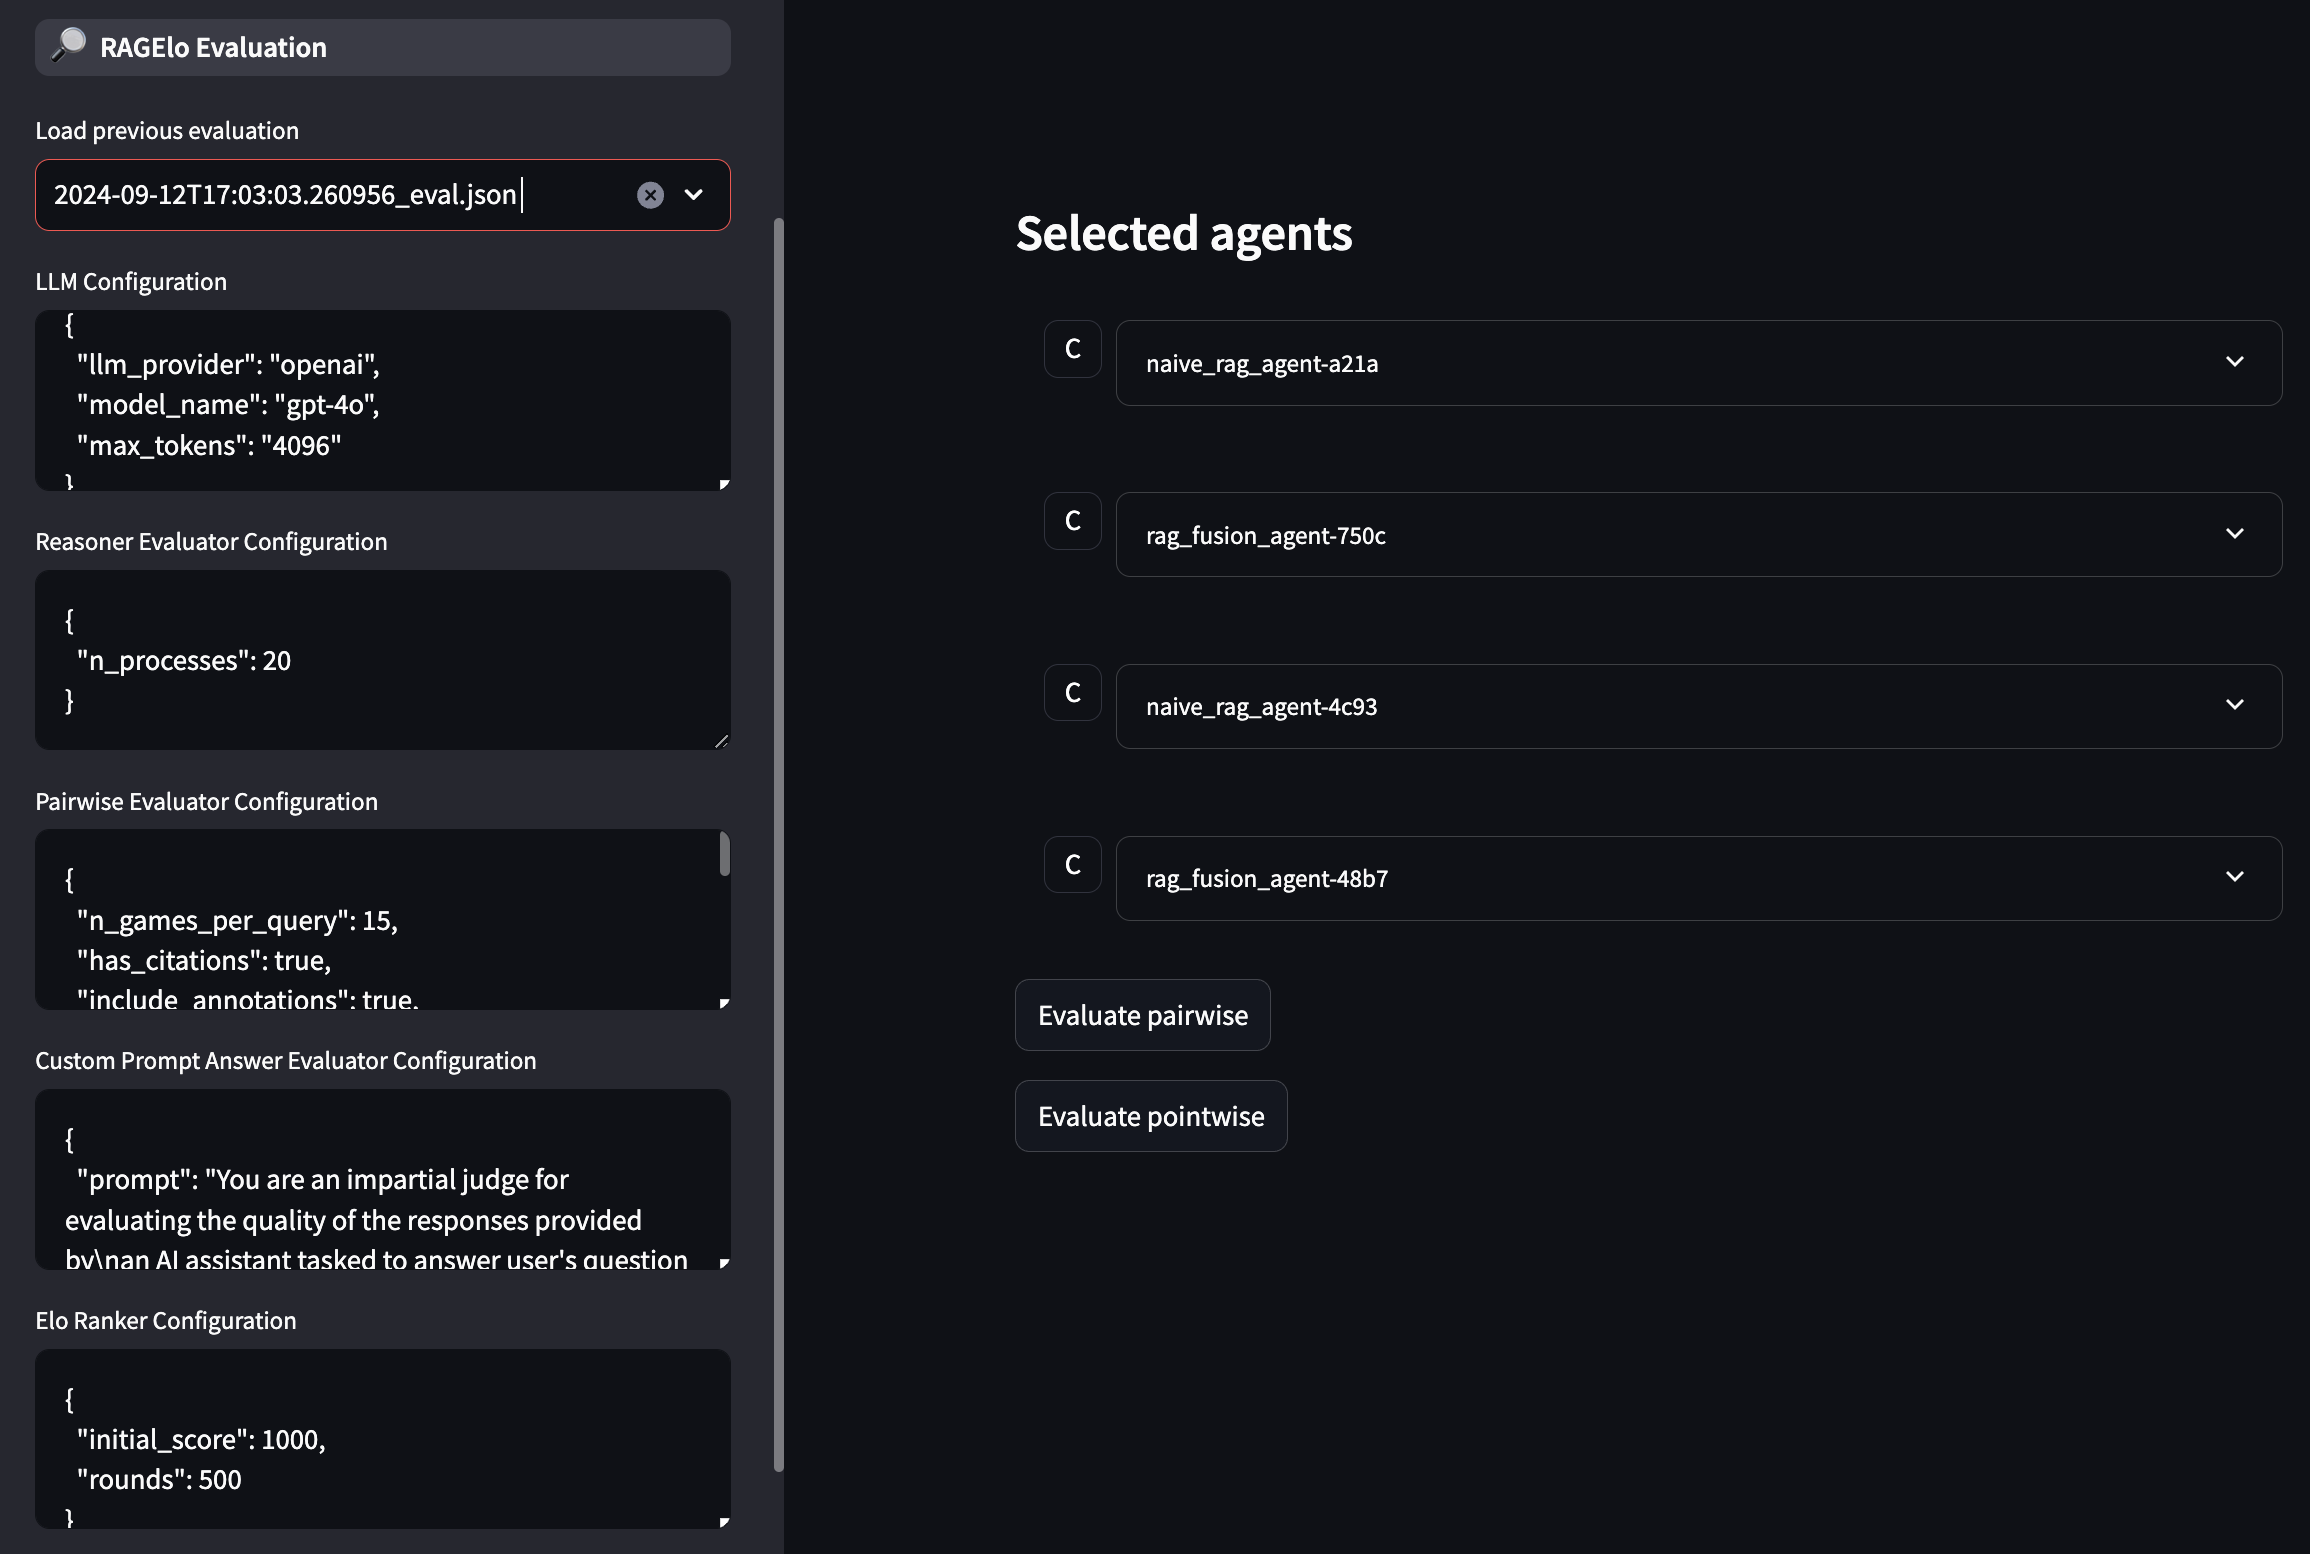Click the "llm_provider": "openai" line
This screenshot has width=2310, height=1554.
tap(228, 365)
